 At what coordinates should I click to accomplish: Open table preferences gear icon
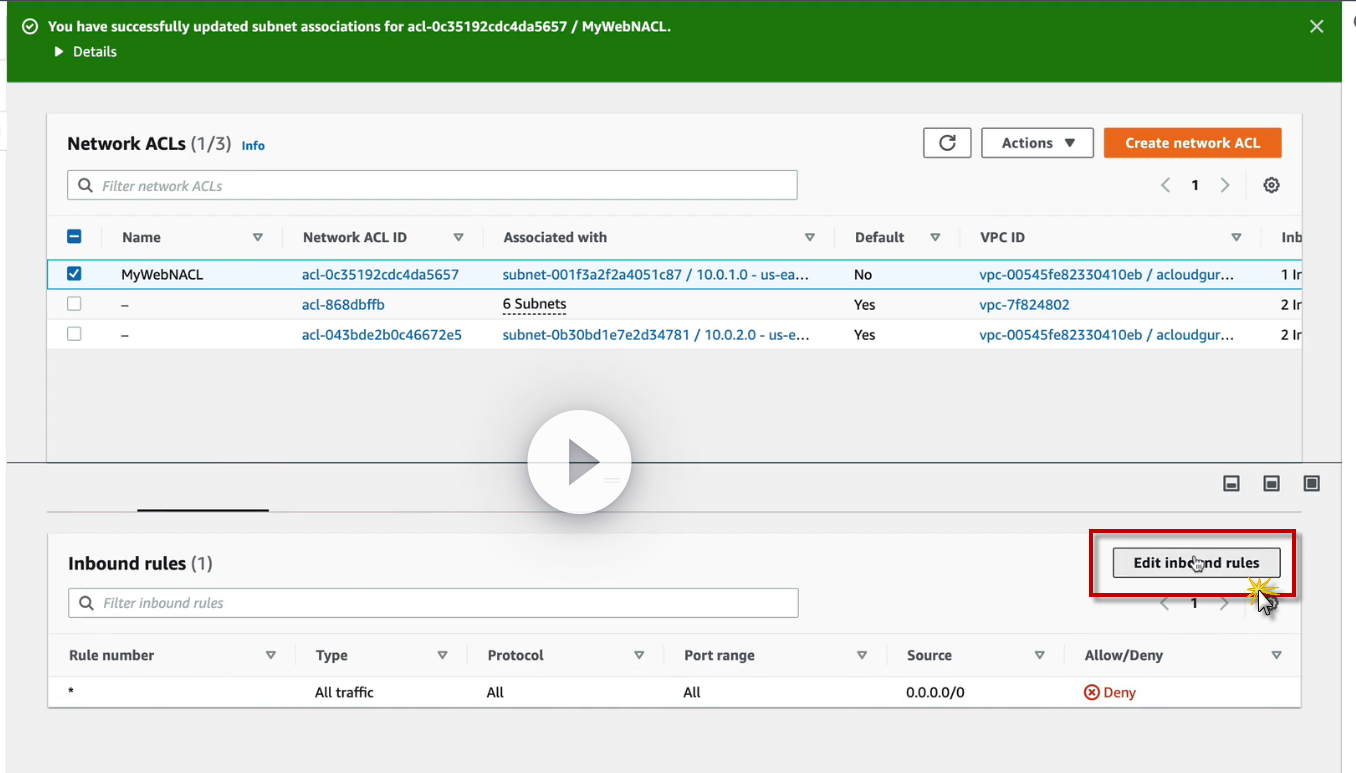[x=1271, y=185]
